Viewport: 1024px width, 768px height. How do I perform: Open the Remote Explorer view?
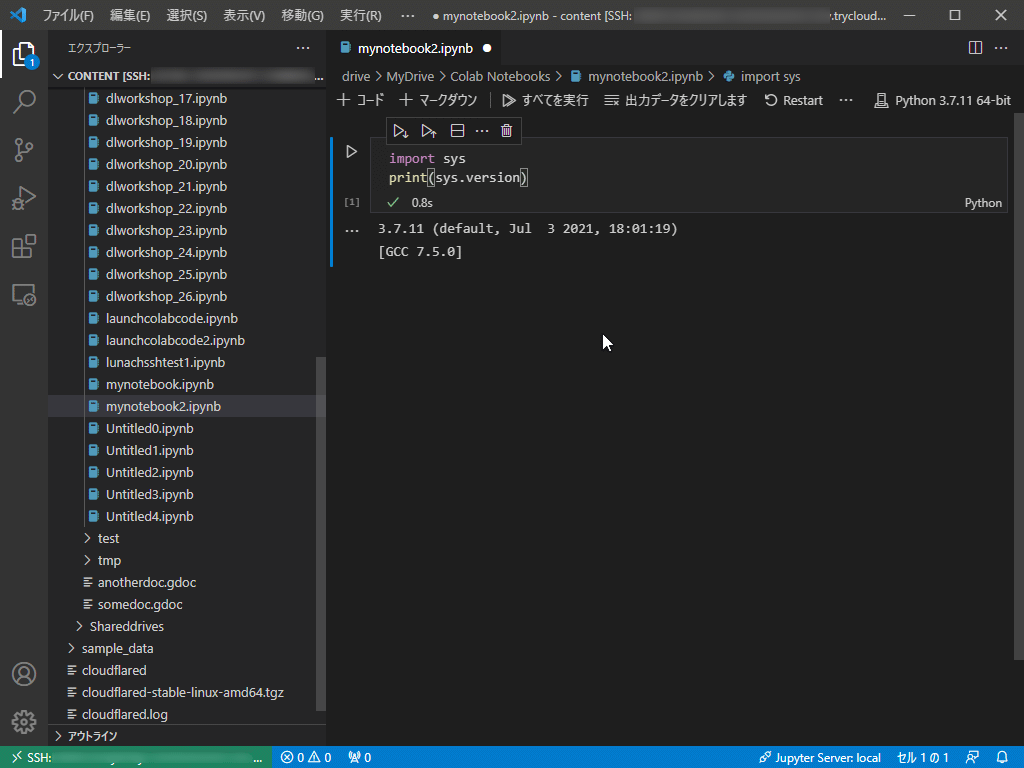click(24, 295)
